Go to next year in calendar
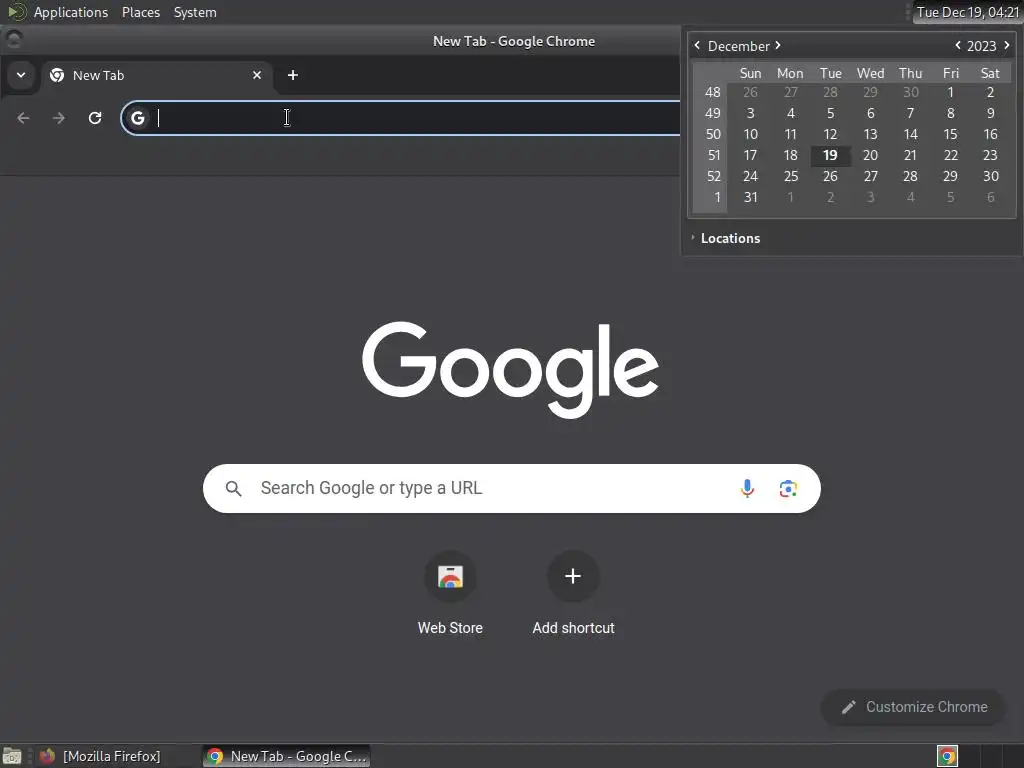The image size is (1024, 768). tap(1006, 45)
